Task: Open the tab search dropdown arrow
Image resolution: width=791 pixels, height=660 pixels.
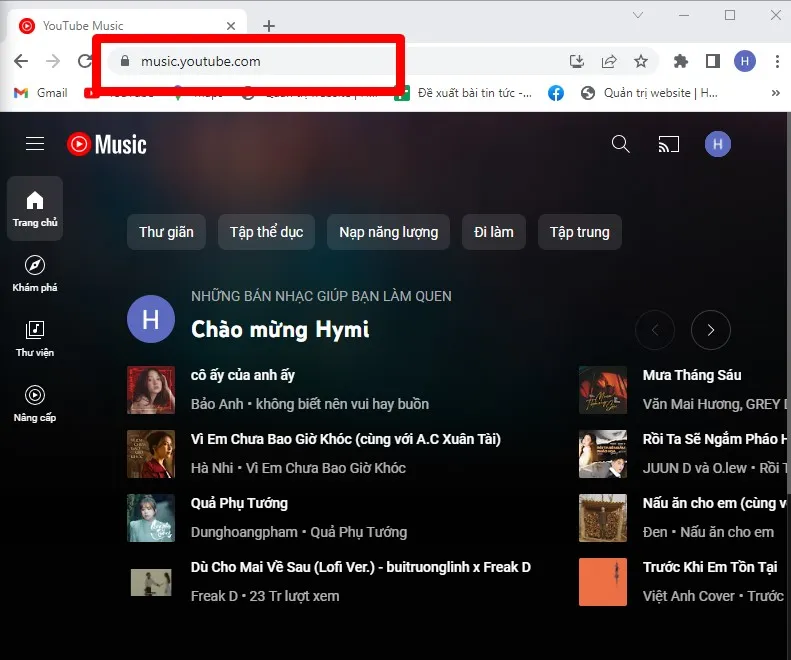Action: click(x=638, y=15)
